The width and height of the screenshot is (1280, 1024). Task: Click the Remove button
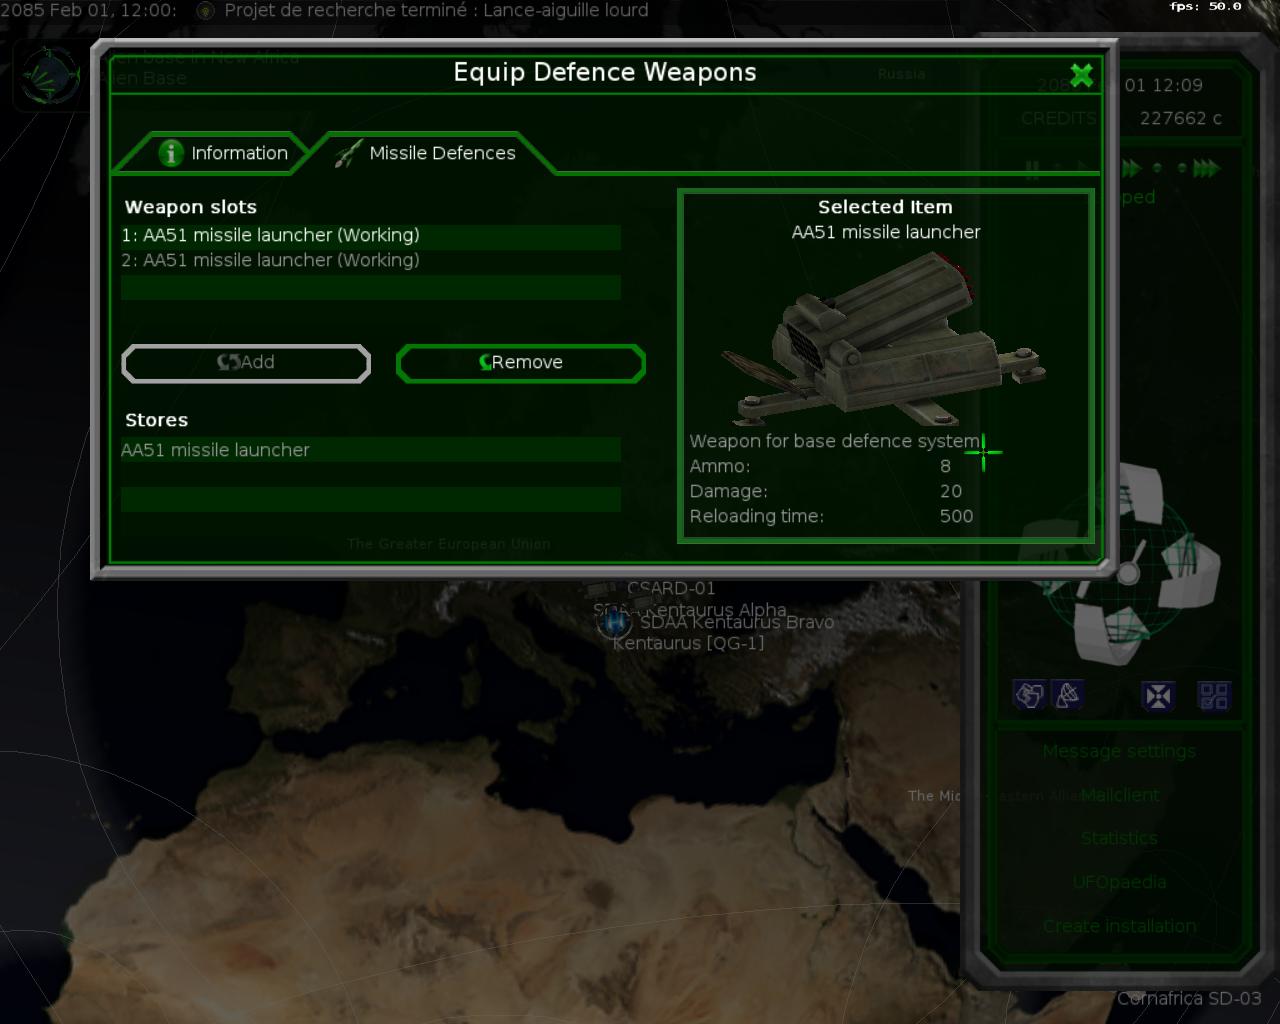tap(521, 363)
